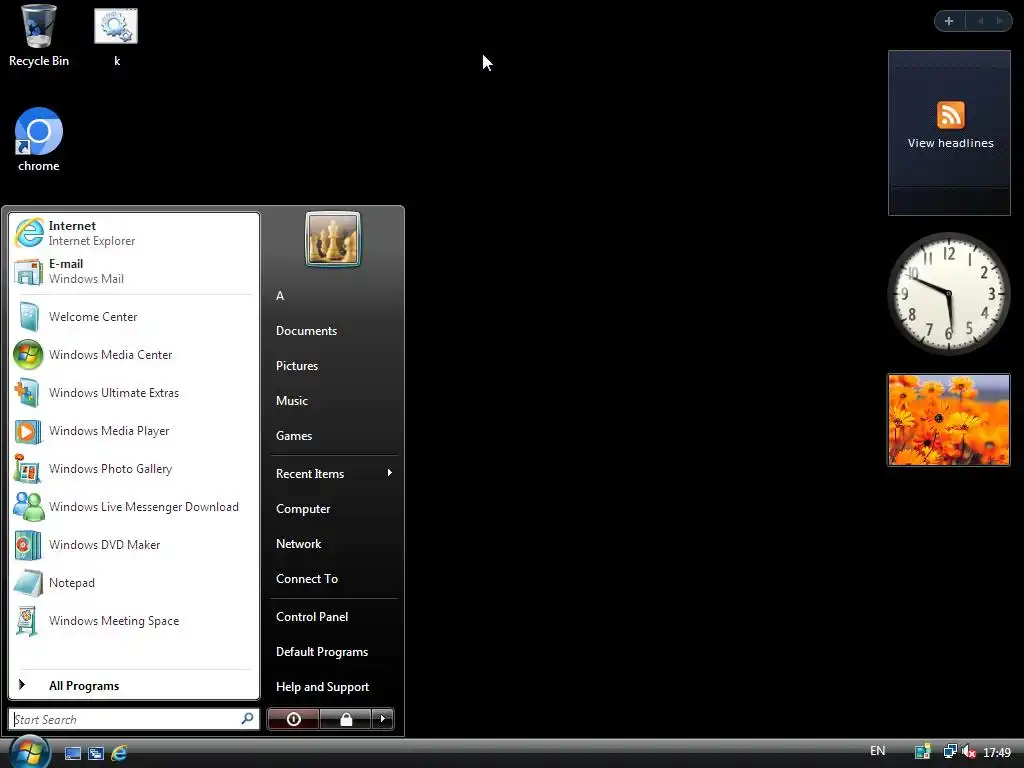
Task: Launch Windows Media Player
Action: point(134,431)
